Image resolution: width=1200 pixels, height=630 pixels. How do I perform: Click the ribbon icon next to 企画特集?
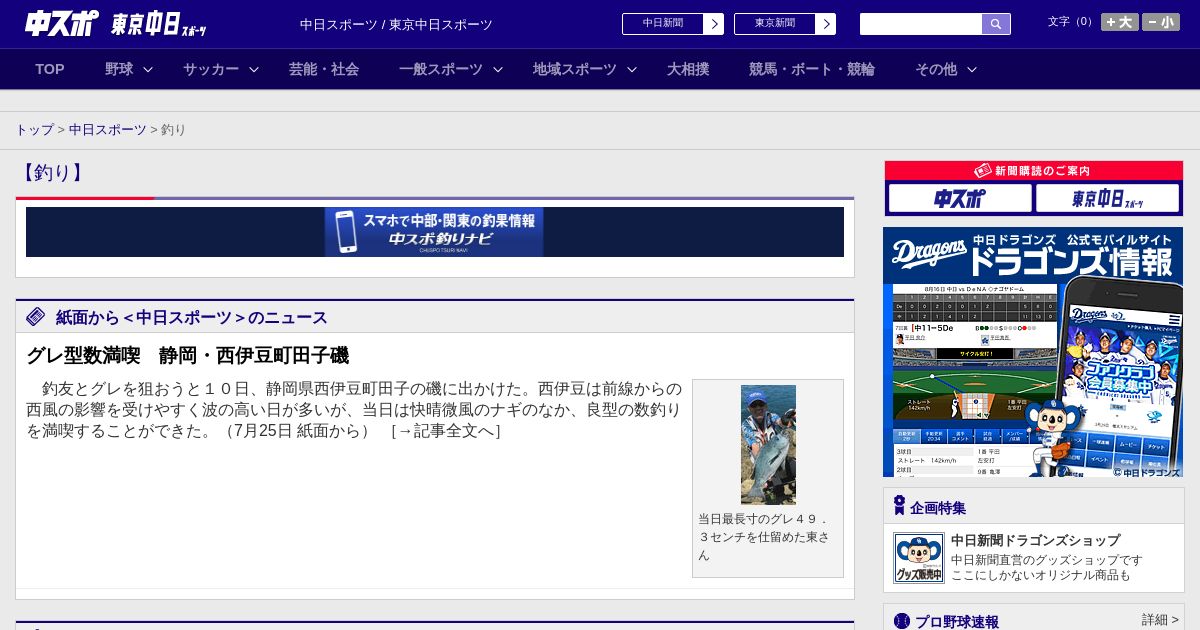click(899, 506)
